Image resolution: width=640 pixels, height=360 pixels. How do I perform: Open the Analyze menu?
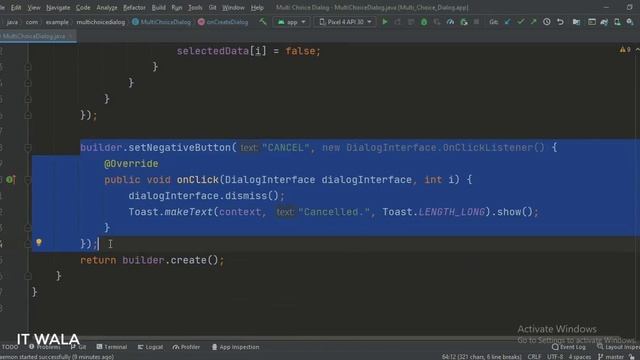107,7
